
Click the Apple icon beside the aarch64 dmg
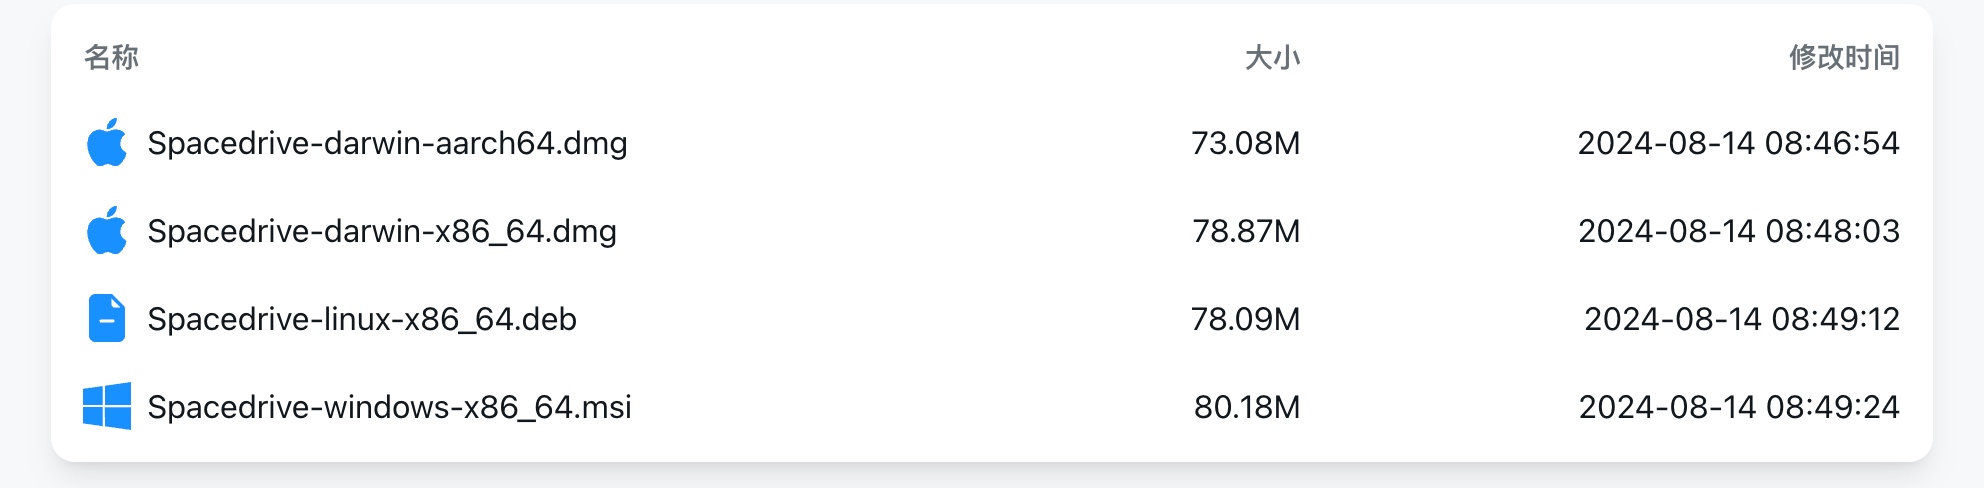[107, 143]
